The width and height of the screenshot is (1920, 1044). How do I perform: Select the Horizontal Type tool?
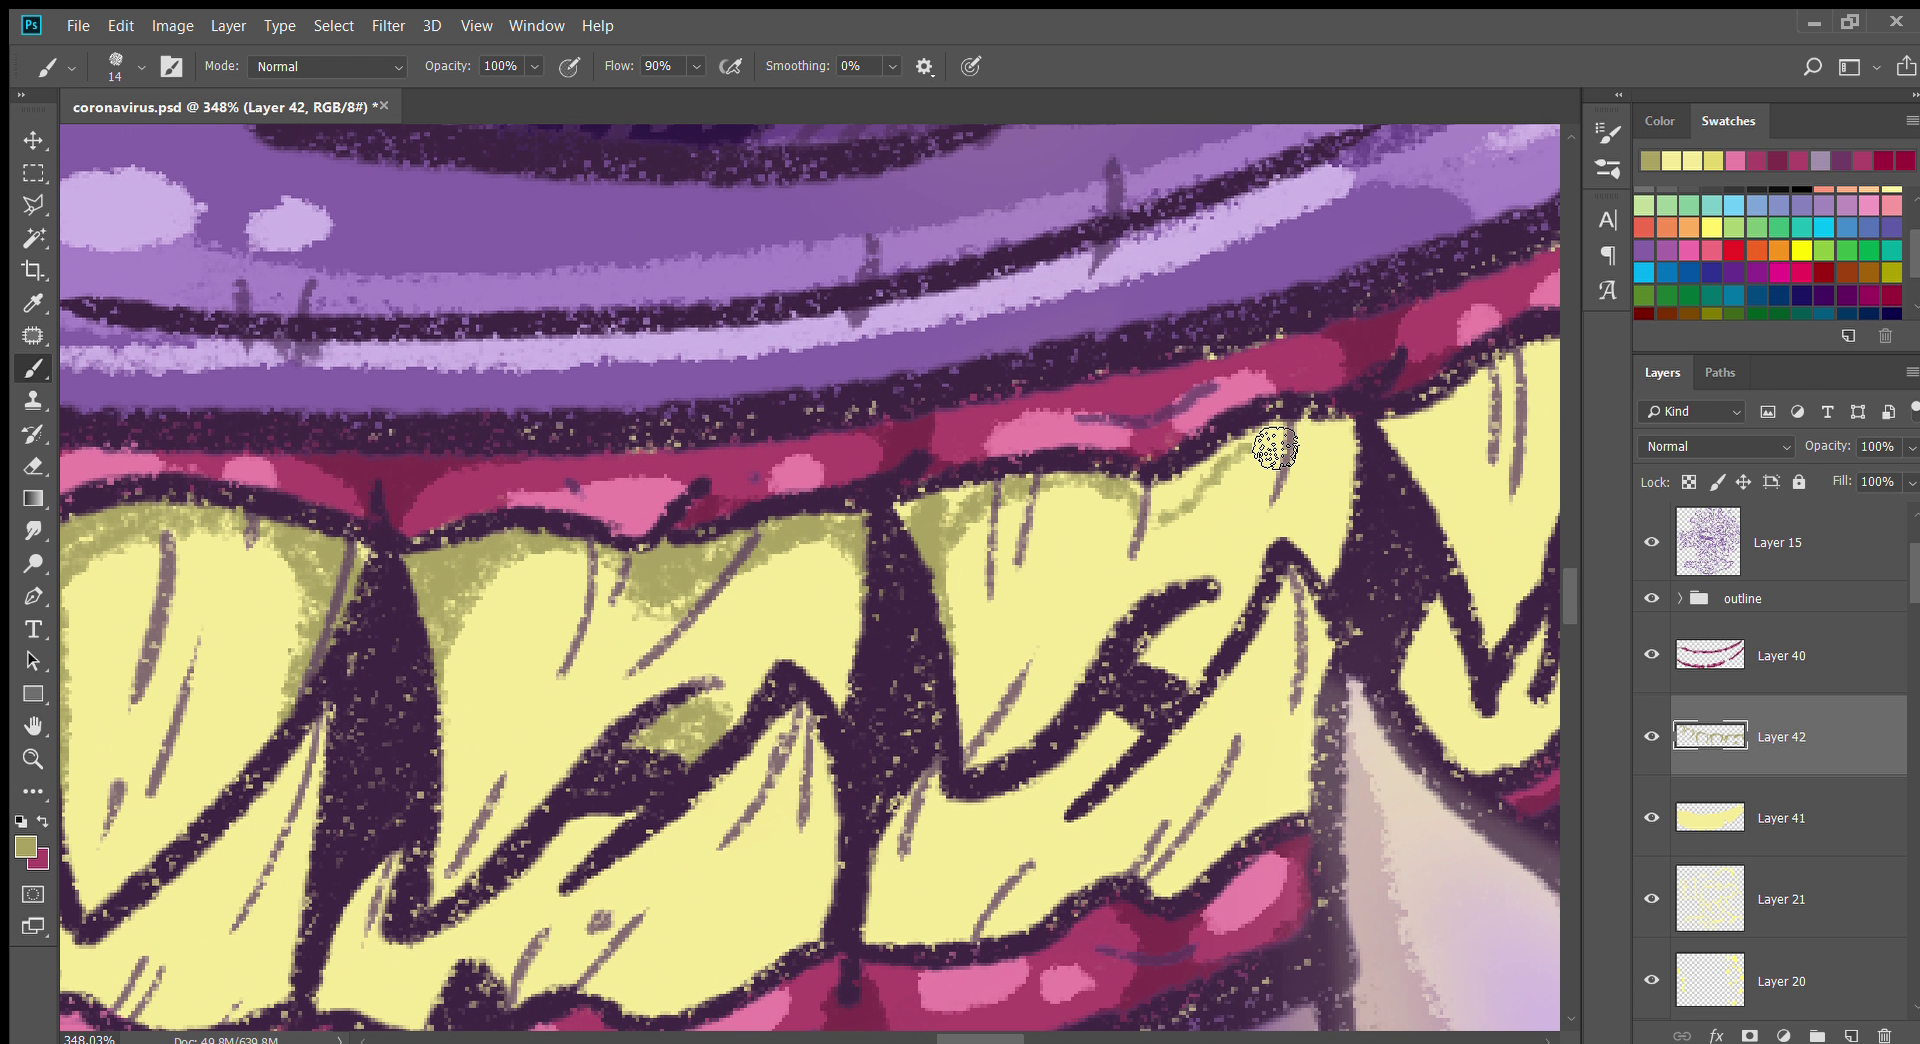[x=33, y=629]
